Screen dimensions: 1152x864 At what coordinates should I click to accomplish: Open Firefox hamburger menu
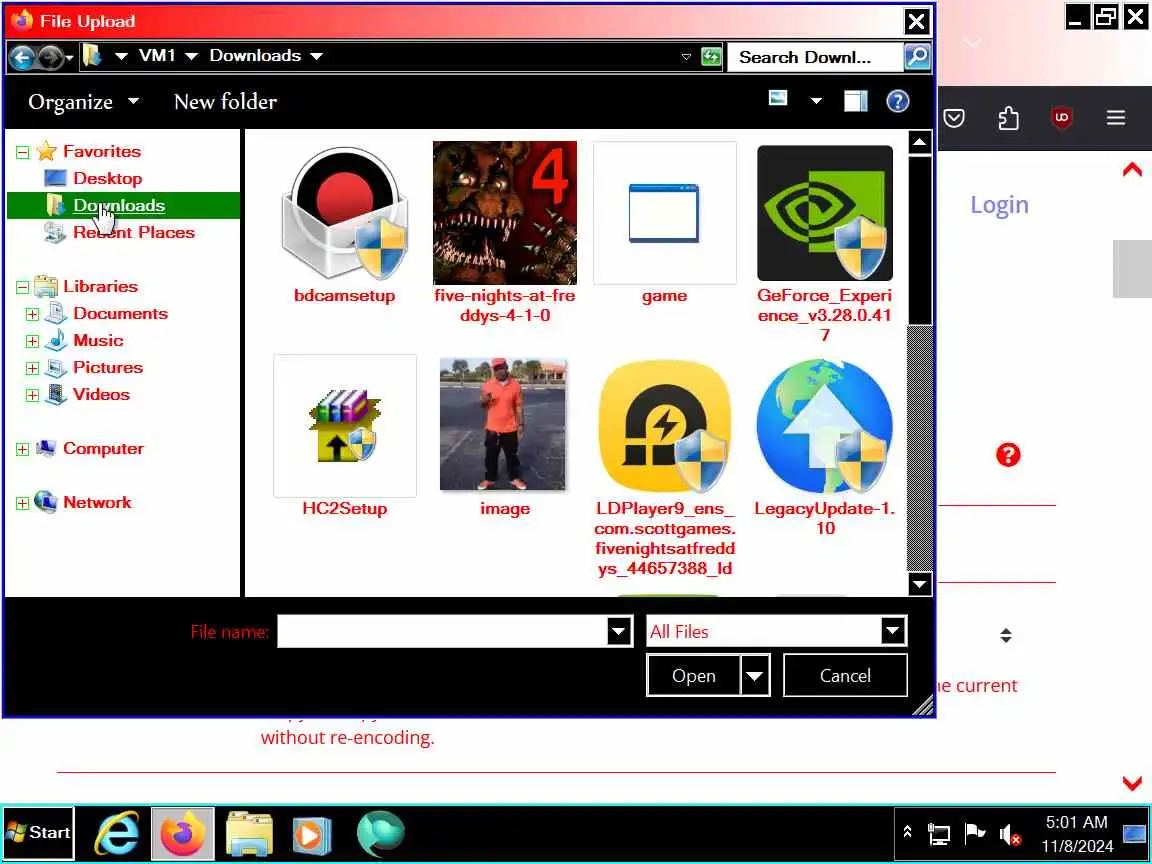pyautogui.click(x=1116, y=118)
